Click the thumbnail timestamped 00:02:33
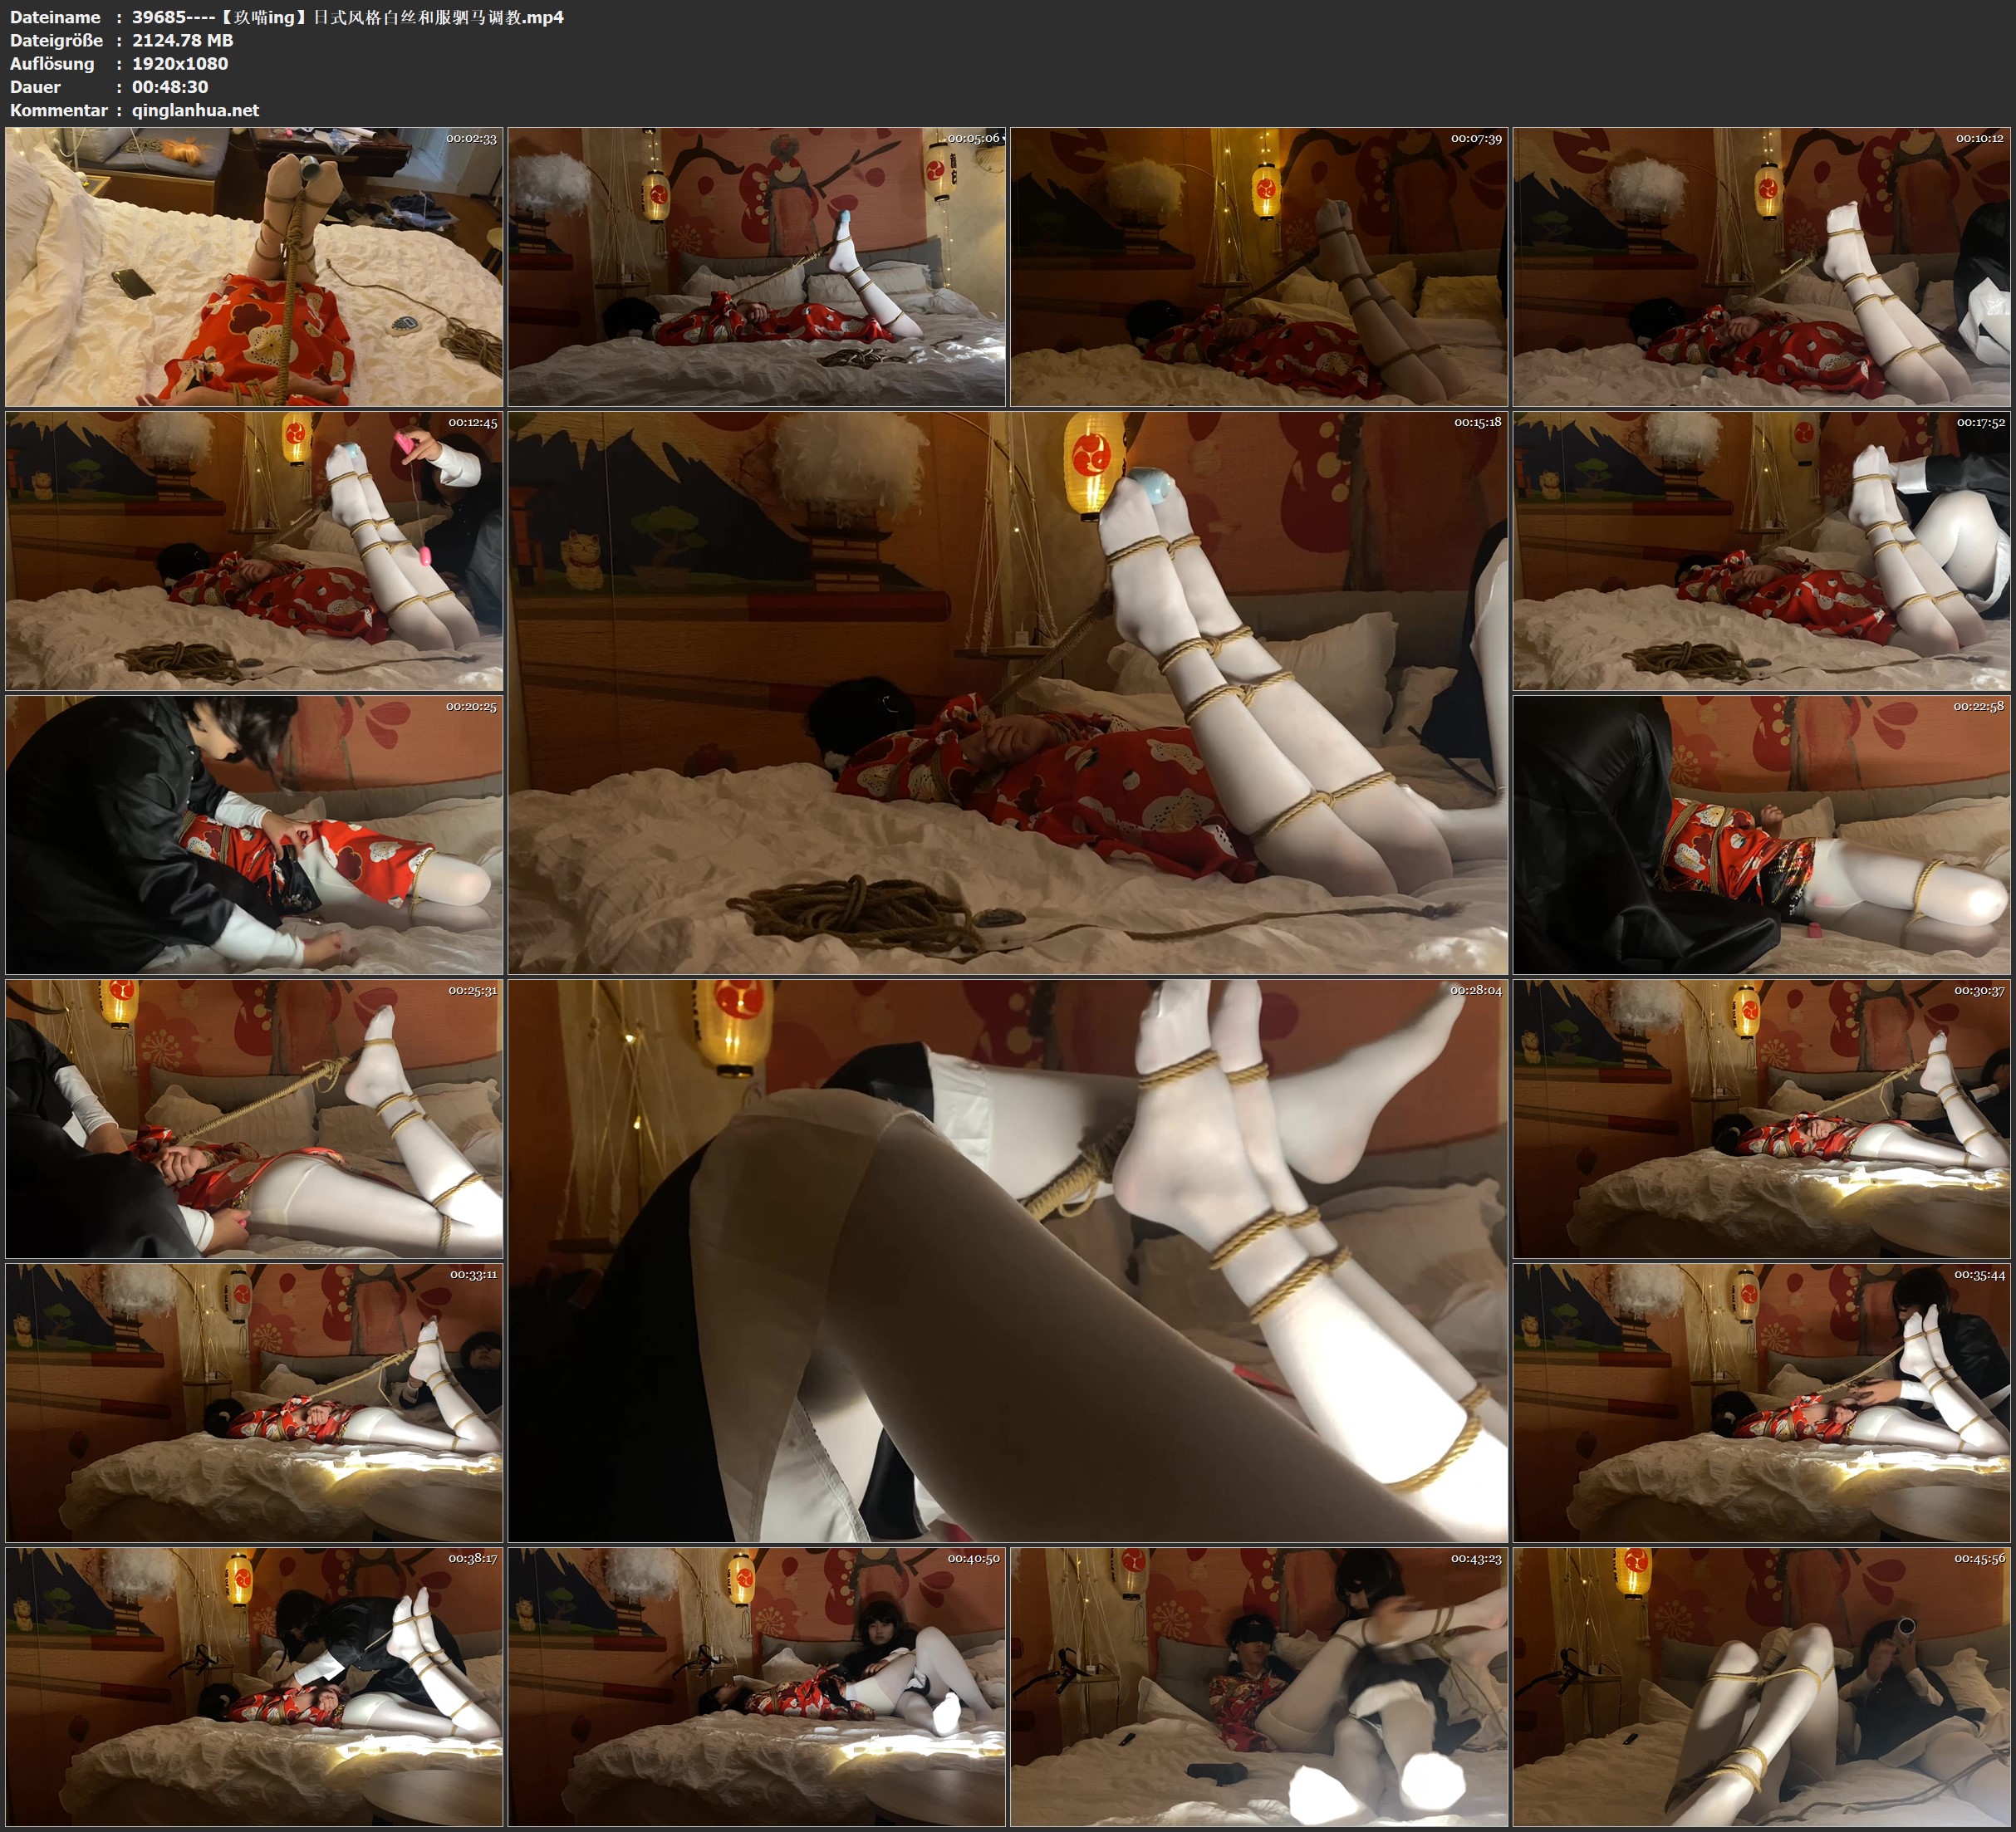 (254, 266)
